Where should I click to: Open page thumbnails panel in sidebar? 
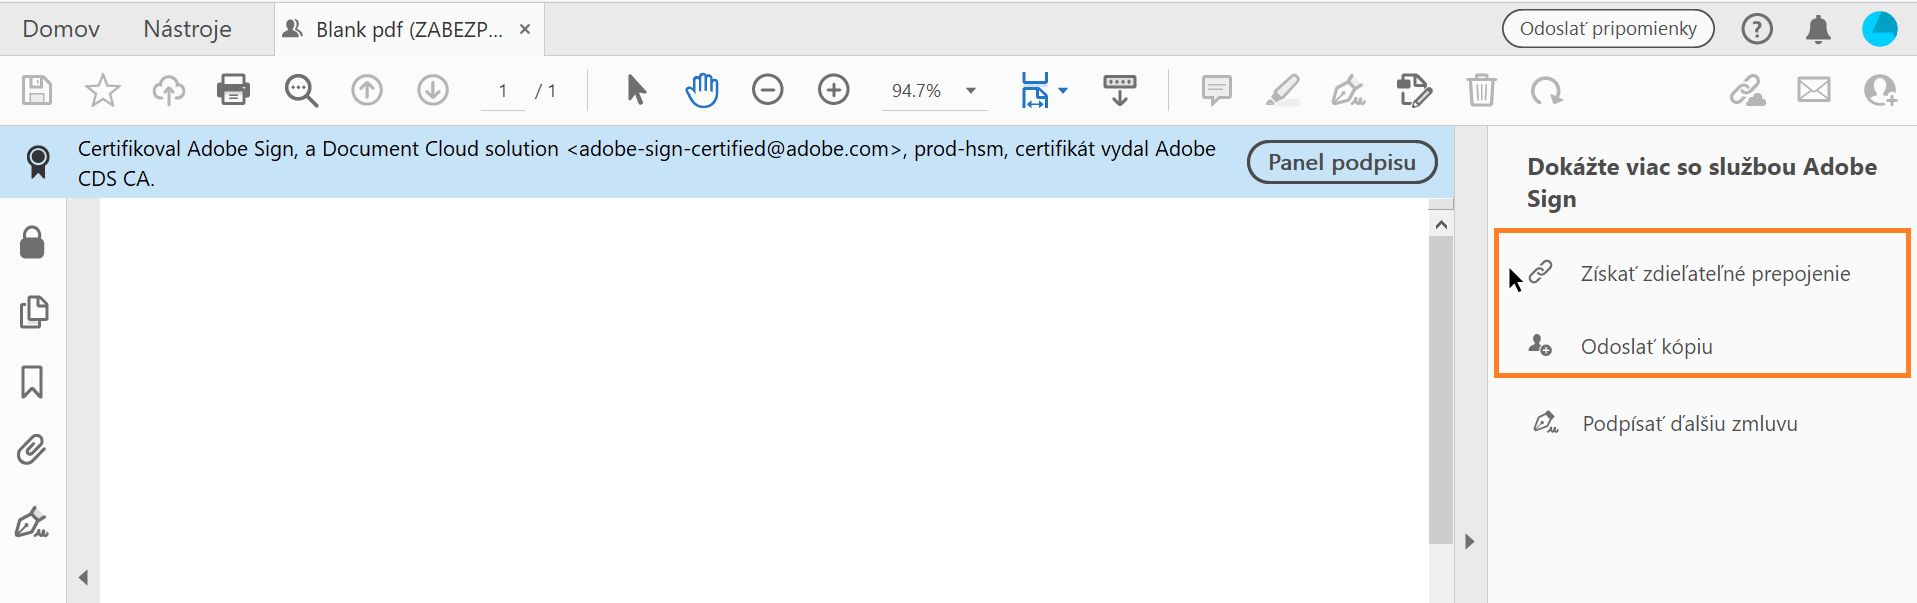33,312
